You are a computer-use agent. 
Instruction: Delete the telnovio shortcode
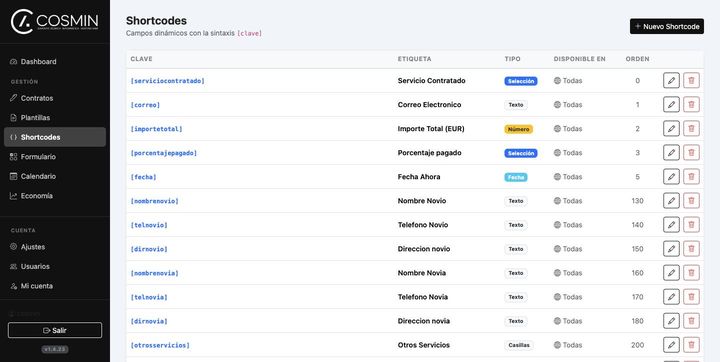click(691, 225)
